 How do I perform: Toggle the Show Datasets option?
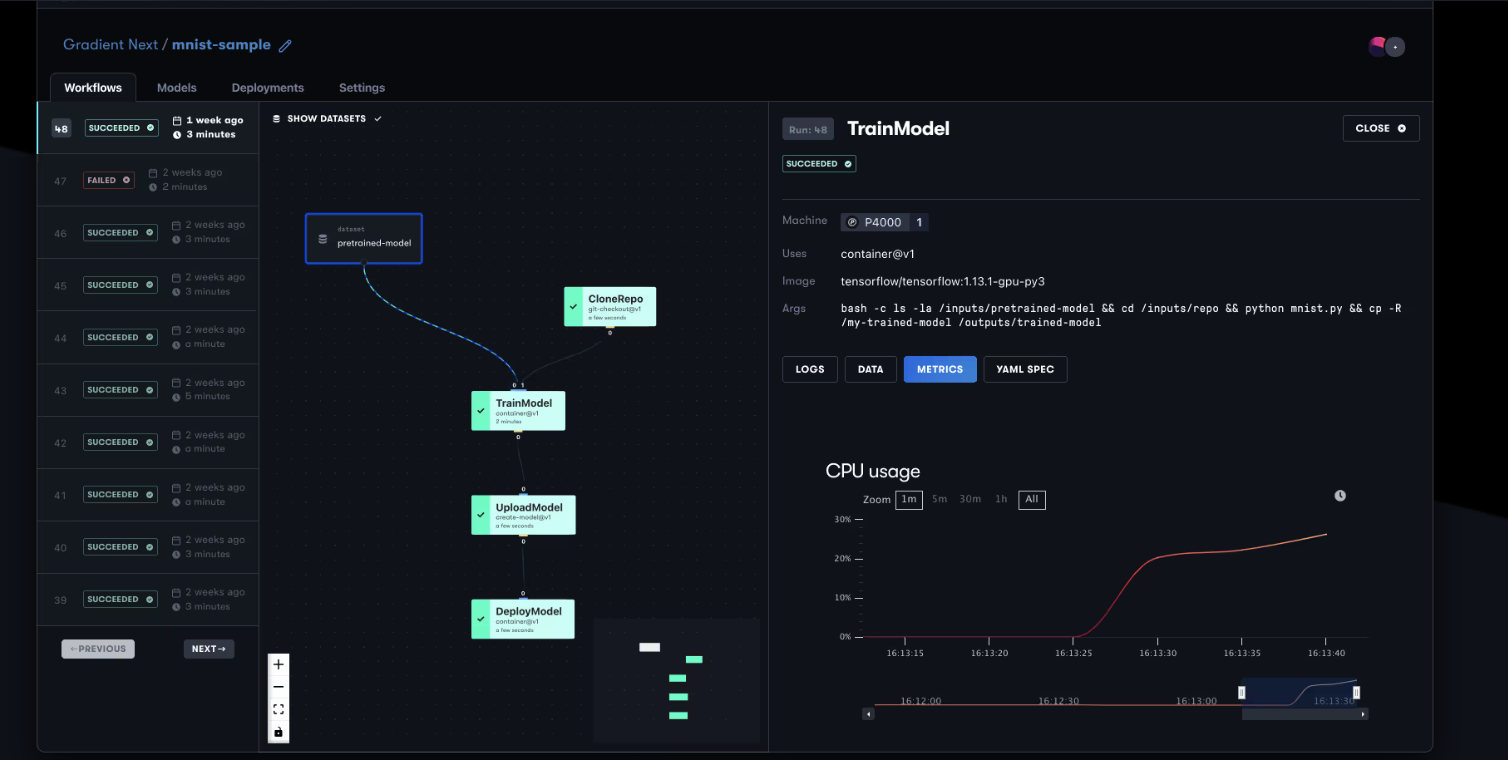pyautogui.click(x=327, y=119)
